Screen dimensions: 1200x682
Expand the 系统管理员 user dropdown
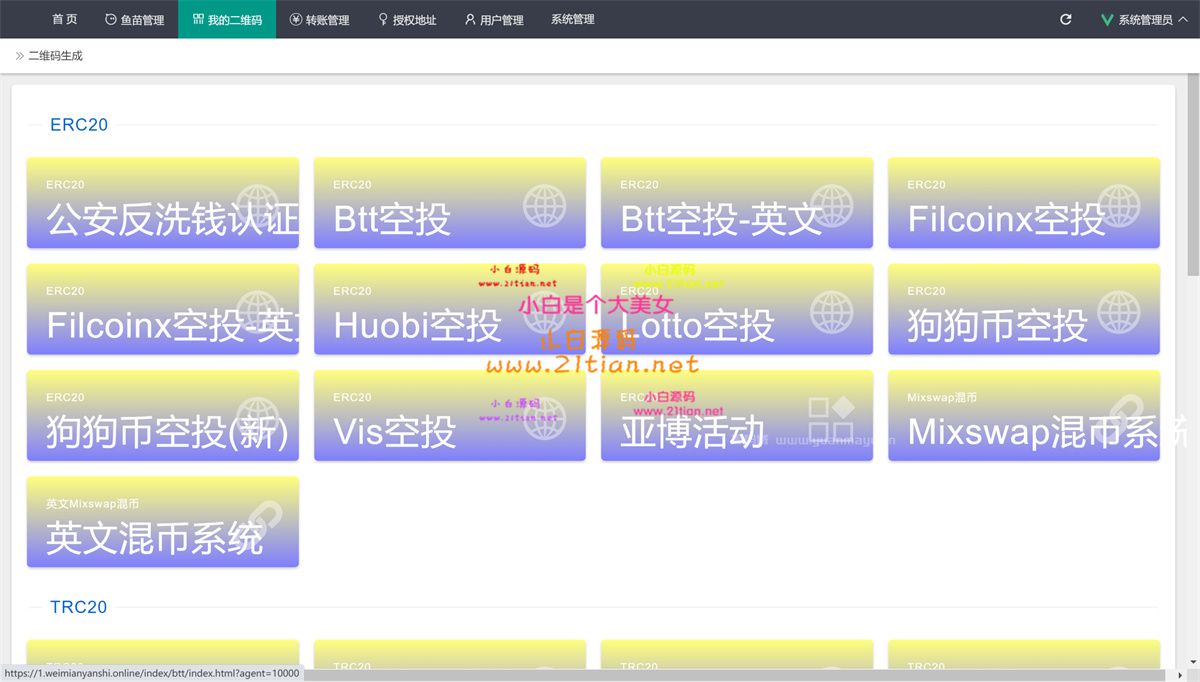1143,19
